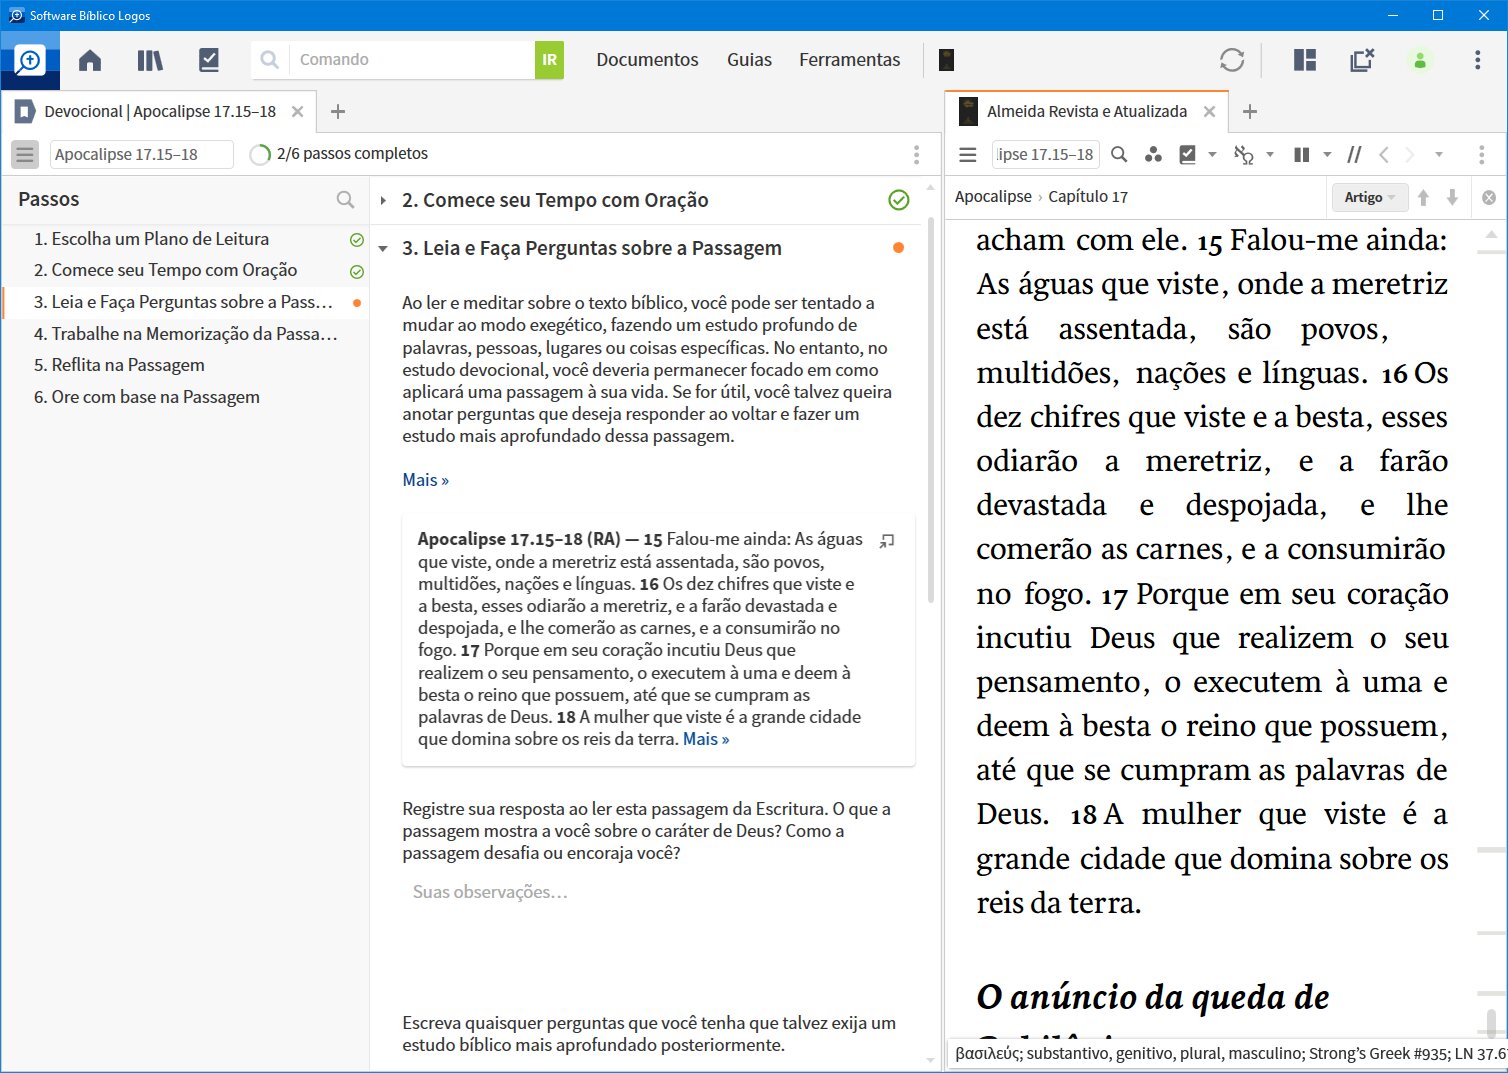Screen dimensions: 1508x1073
Task: Open the Layouts icon
Action: pos(1305,60)
